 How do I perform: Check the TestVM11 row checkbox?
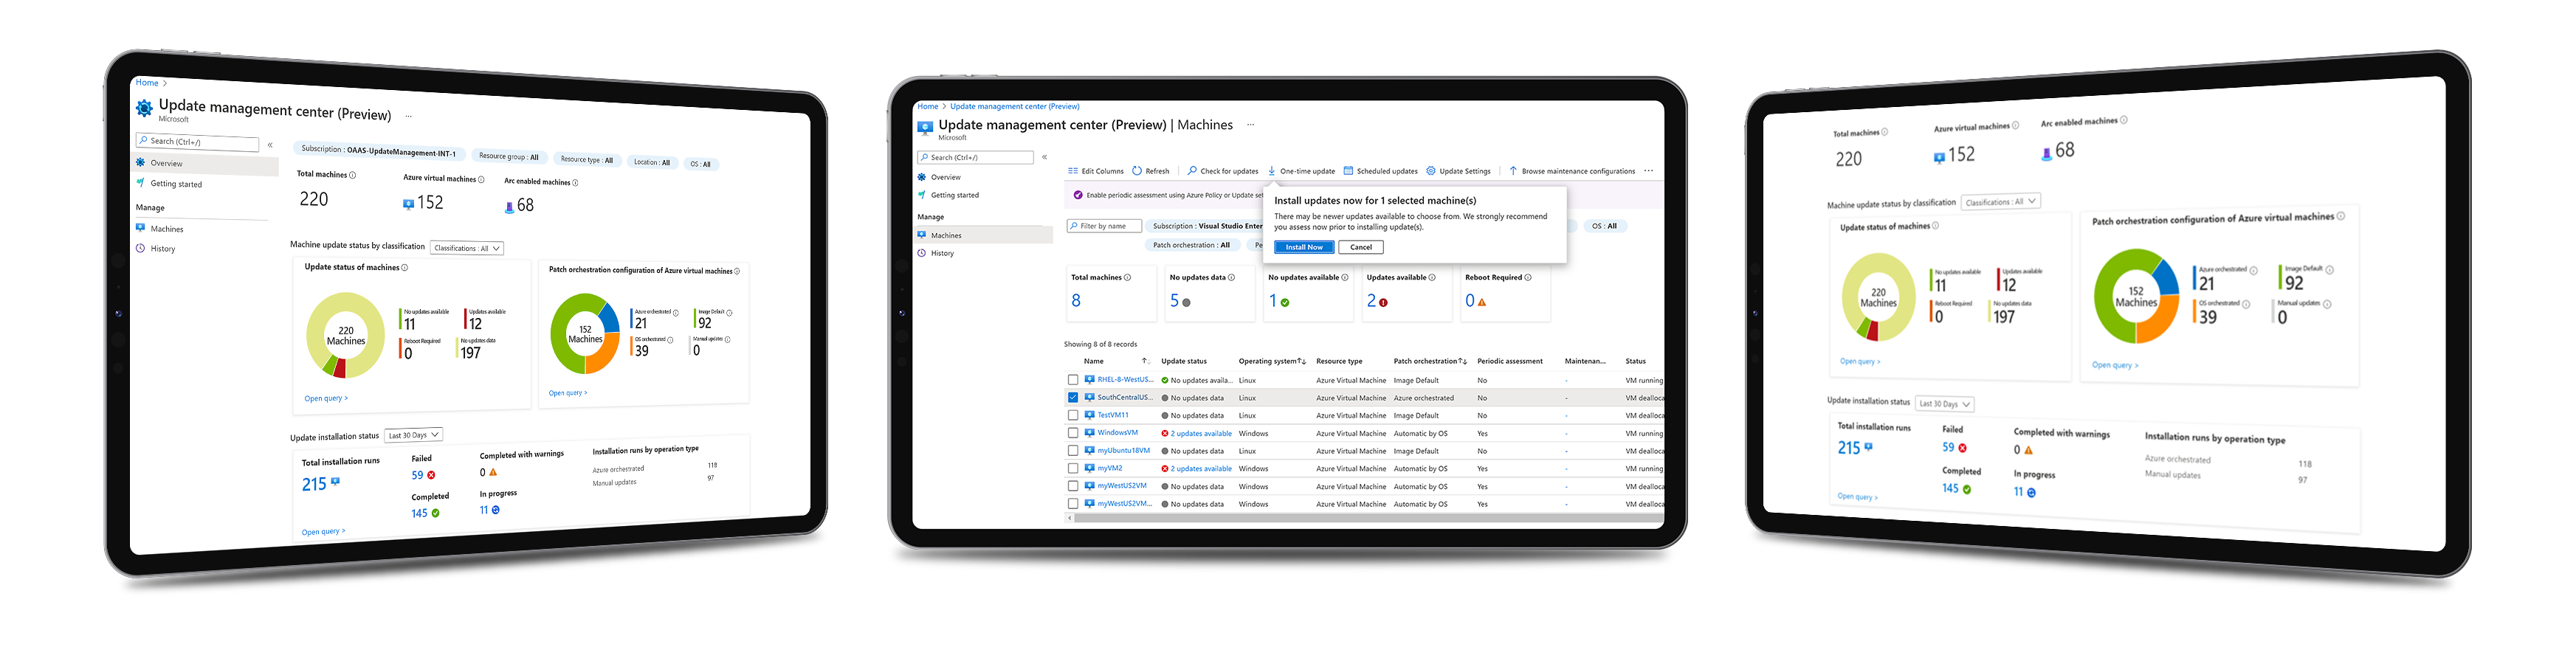1073,415
